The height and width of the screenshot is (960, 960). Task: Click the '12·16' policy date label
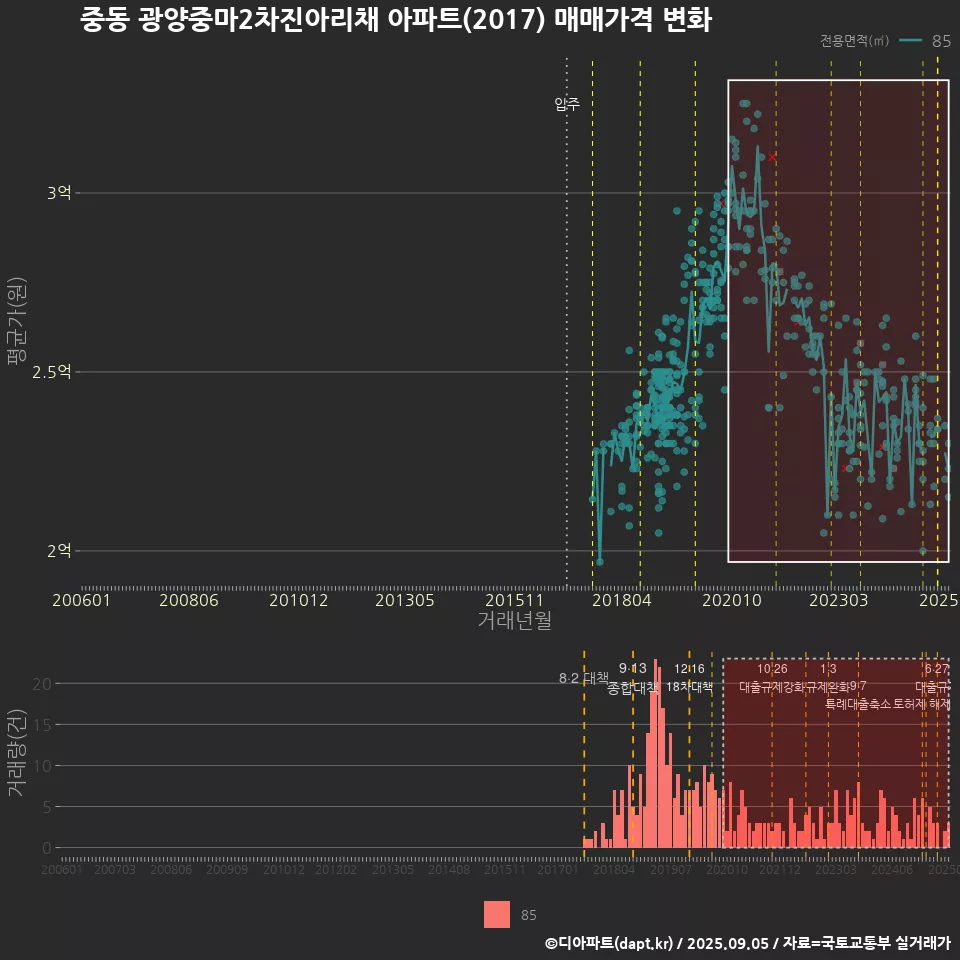(689, 669)
